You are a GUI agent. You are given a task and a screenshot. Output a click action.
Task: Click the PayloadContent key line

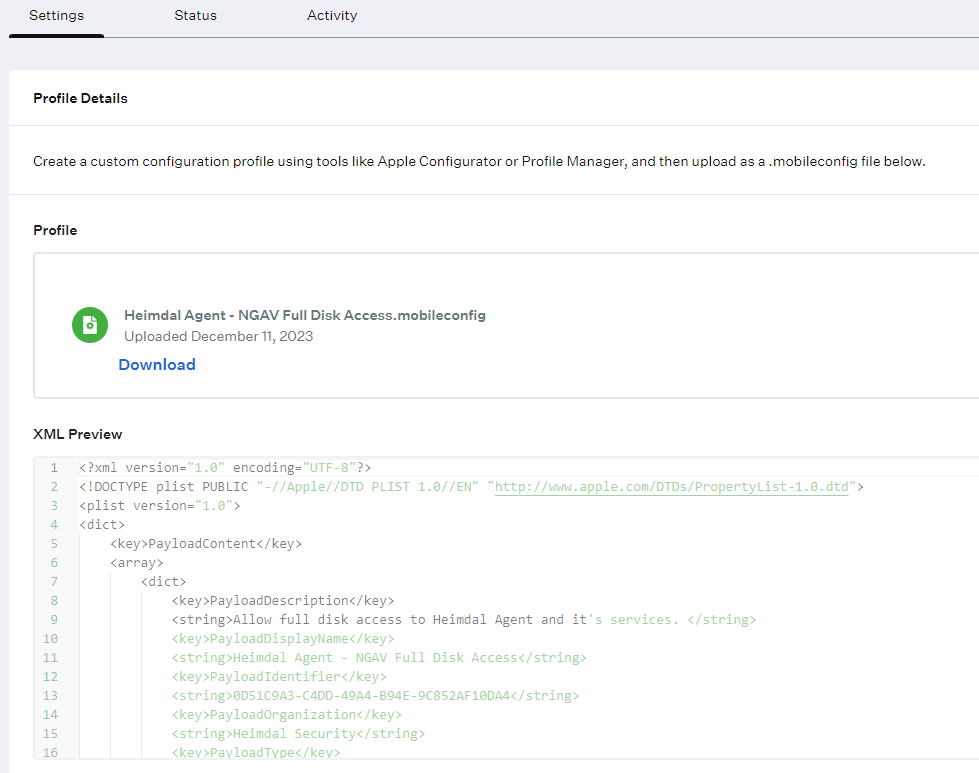tap(206, 544)
